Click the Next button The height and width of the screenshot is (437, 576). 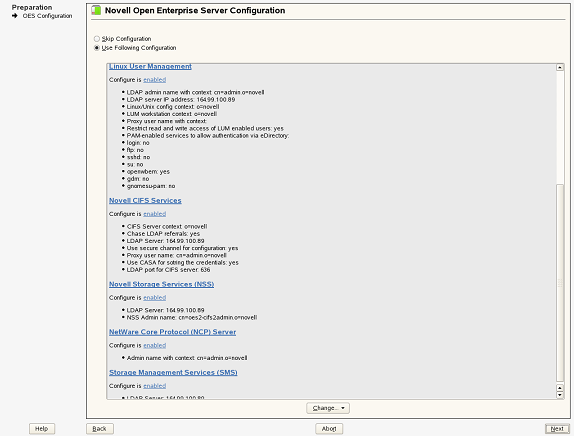coord(557,429)
